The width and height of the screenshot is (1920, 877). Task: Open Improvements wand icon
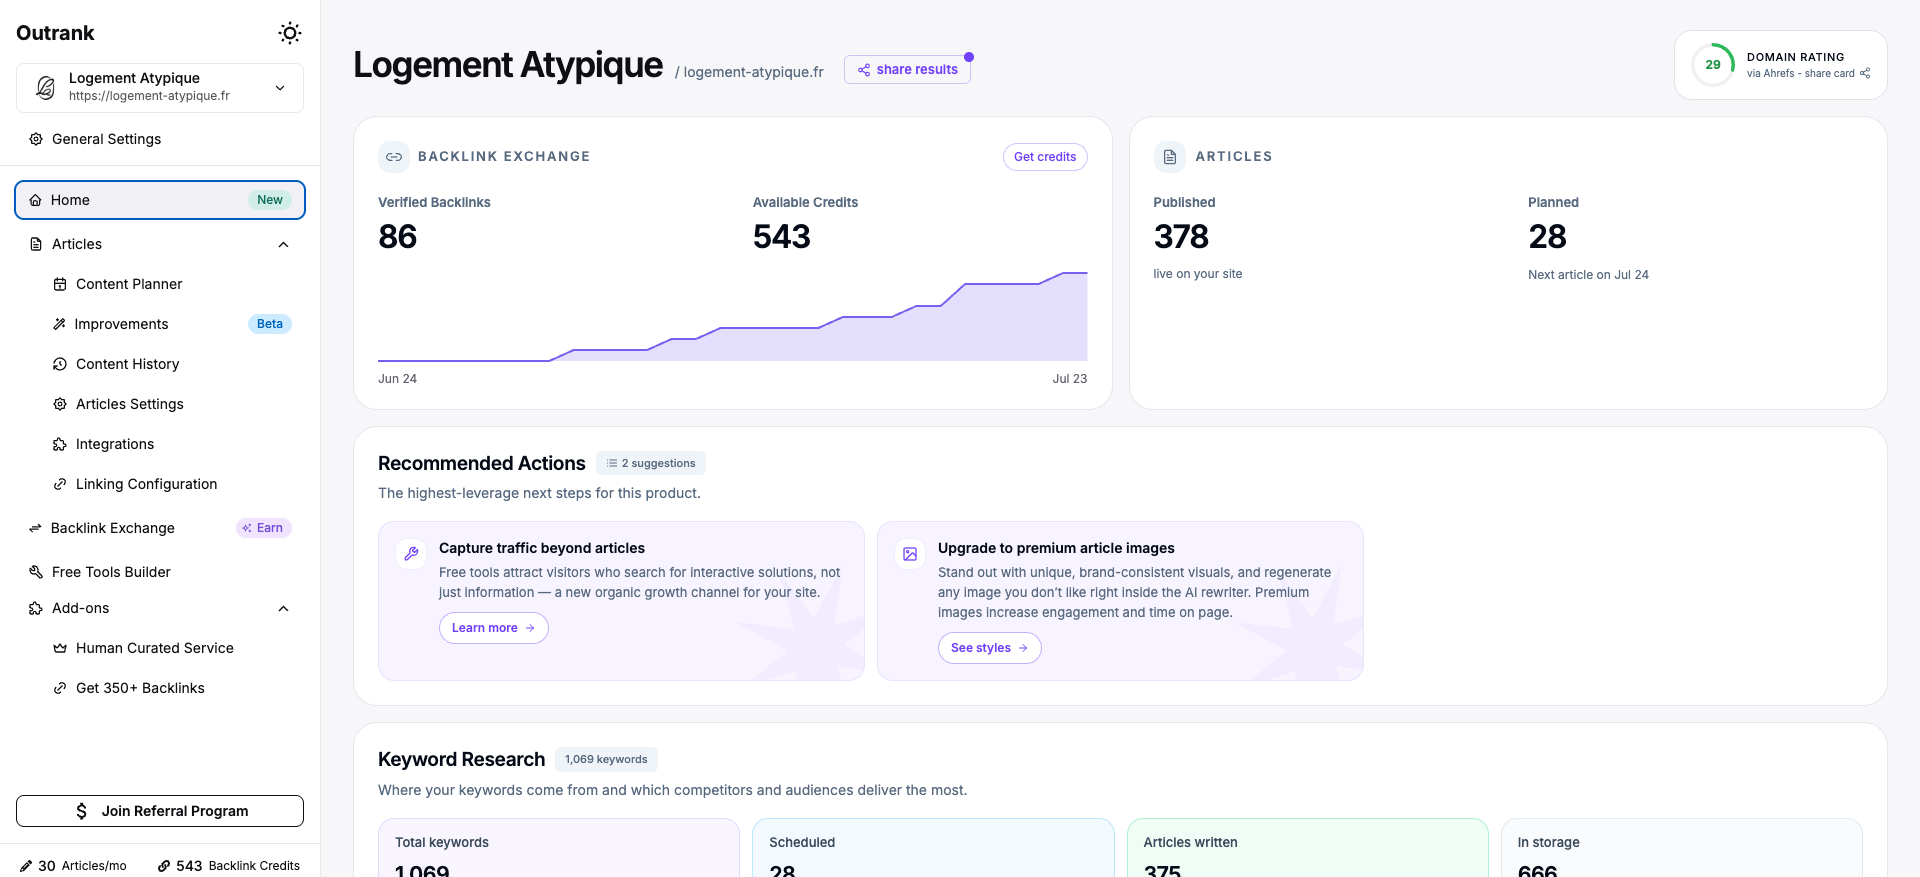[x=60, y=324]
